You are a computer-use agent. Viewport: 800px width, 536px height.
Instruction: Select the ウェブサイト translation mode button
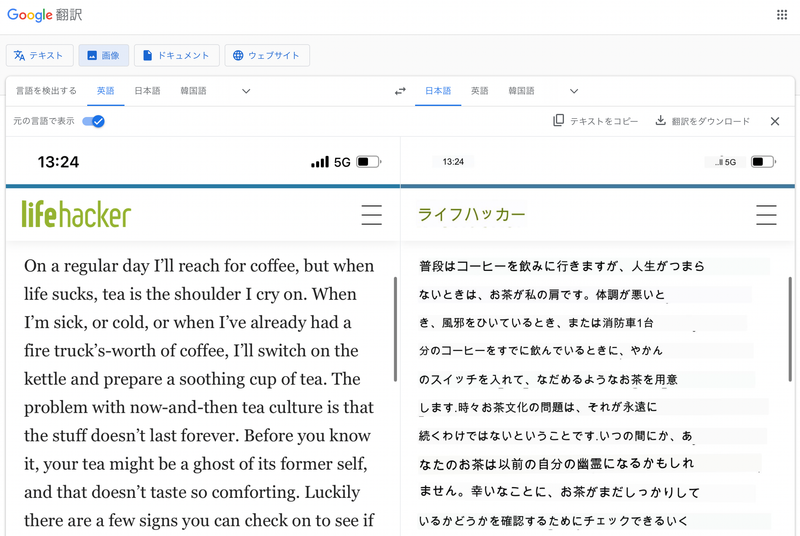pos(267,55)
